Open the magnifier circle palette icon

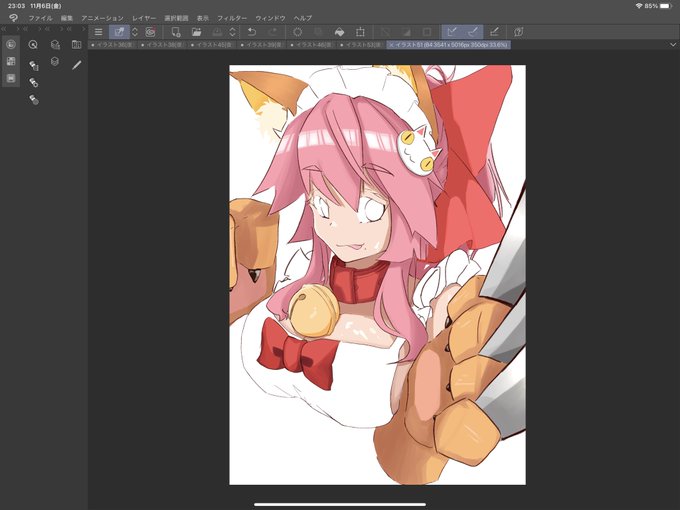(x=33, y=44)
